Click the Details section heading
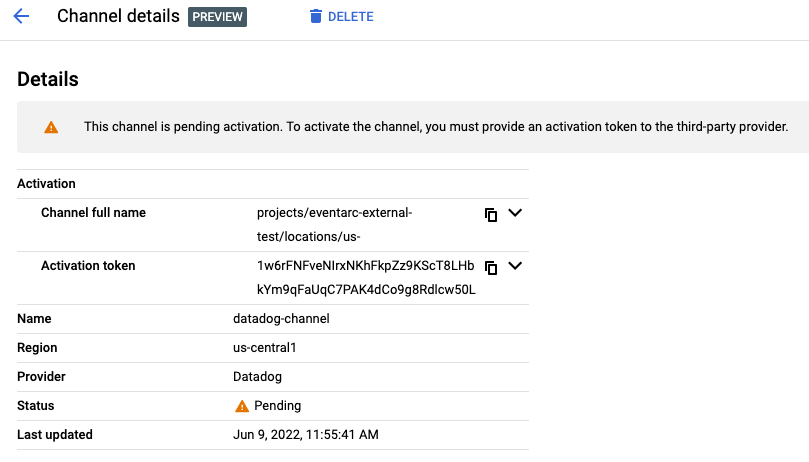This screenshot has width=809, height=462. pos(48,80)
